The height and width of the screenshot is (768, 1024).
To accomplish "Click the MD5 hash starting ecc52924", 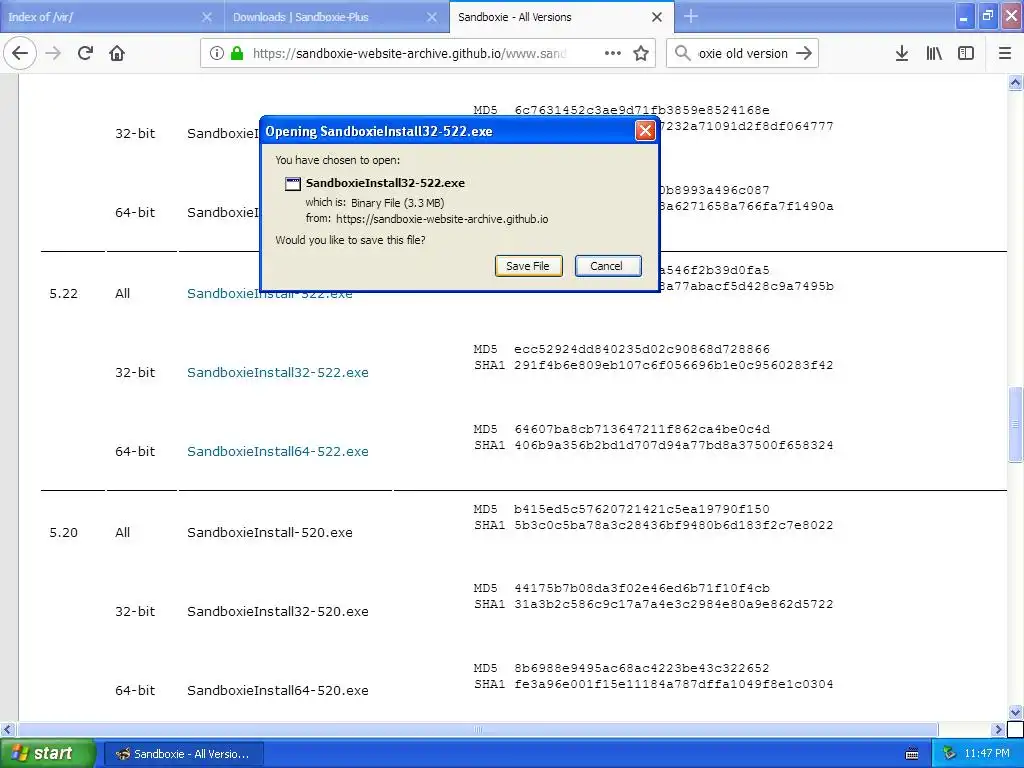I will point(642,349).
